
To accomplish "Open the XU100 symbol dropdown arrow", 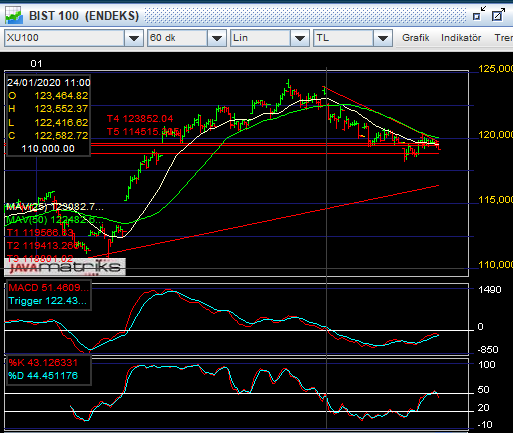I will pos(134,38).
